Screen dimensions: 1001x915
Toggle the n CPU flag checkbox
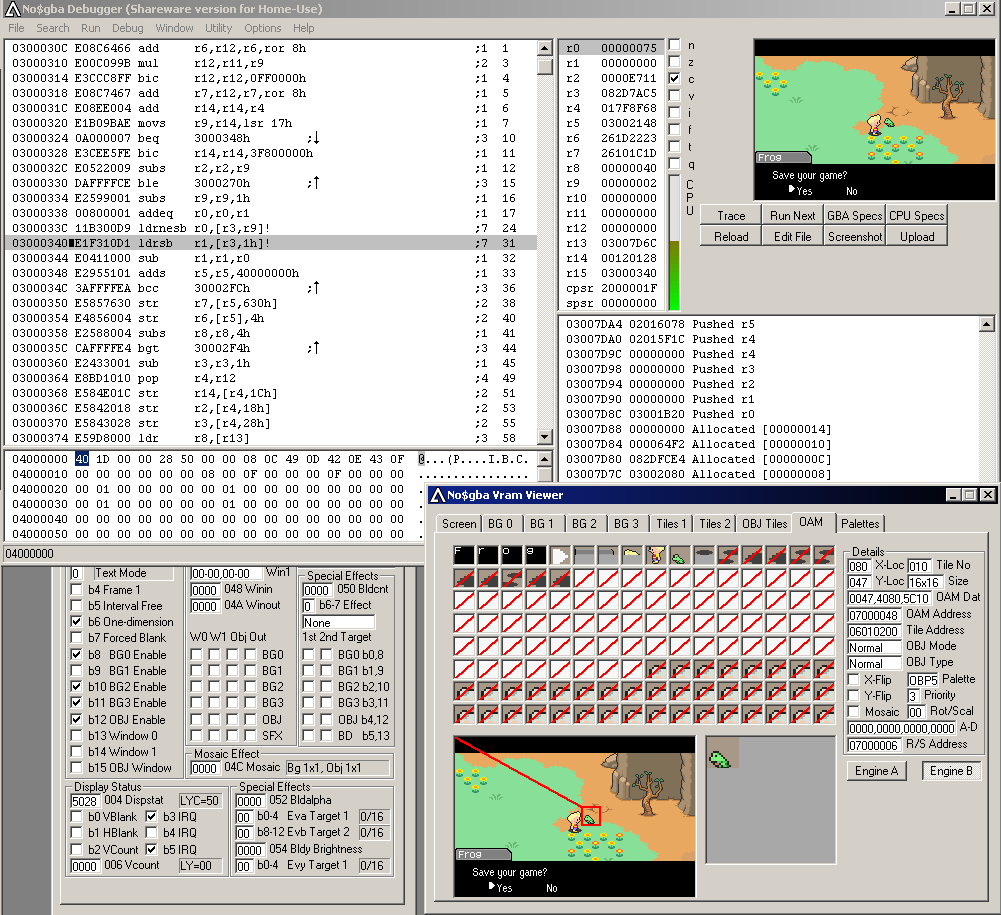tap(674, 45)
